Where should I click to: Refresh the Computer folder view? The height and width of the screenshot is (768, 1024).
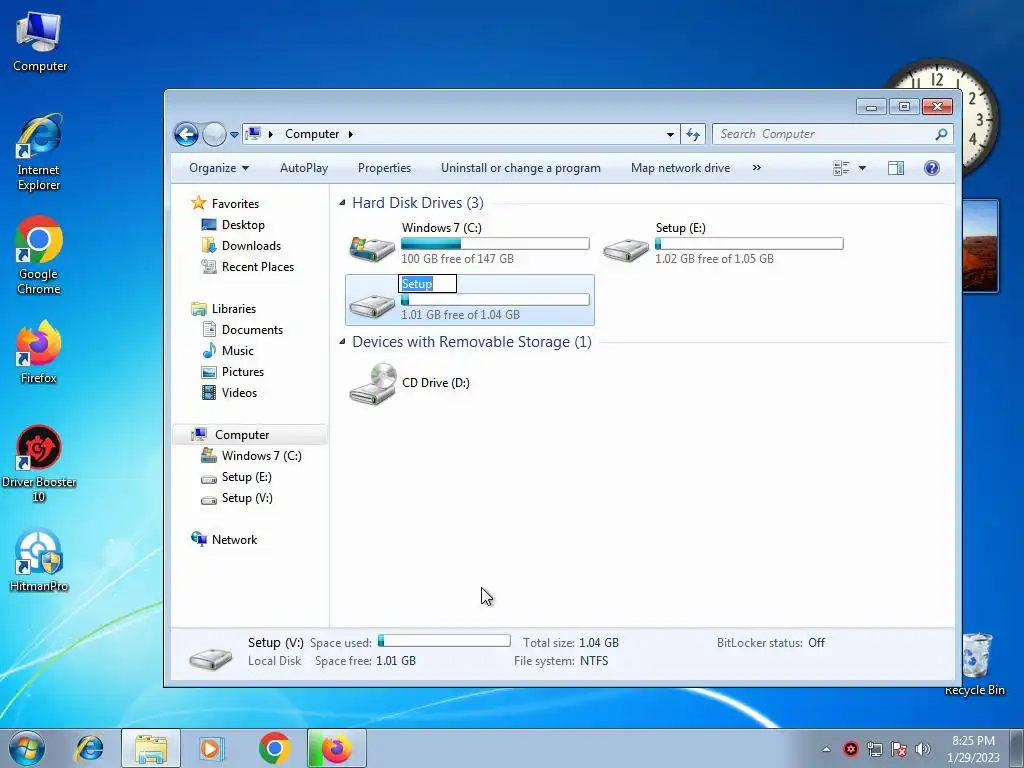point(693,135)
